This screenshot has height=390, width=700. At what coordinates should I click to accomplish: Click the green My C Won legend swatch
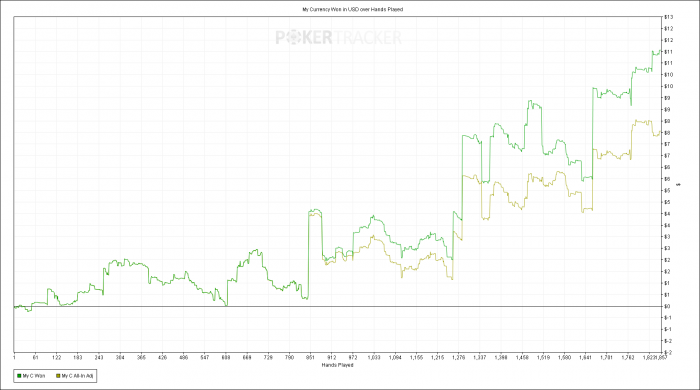tap(19, 376)
